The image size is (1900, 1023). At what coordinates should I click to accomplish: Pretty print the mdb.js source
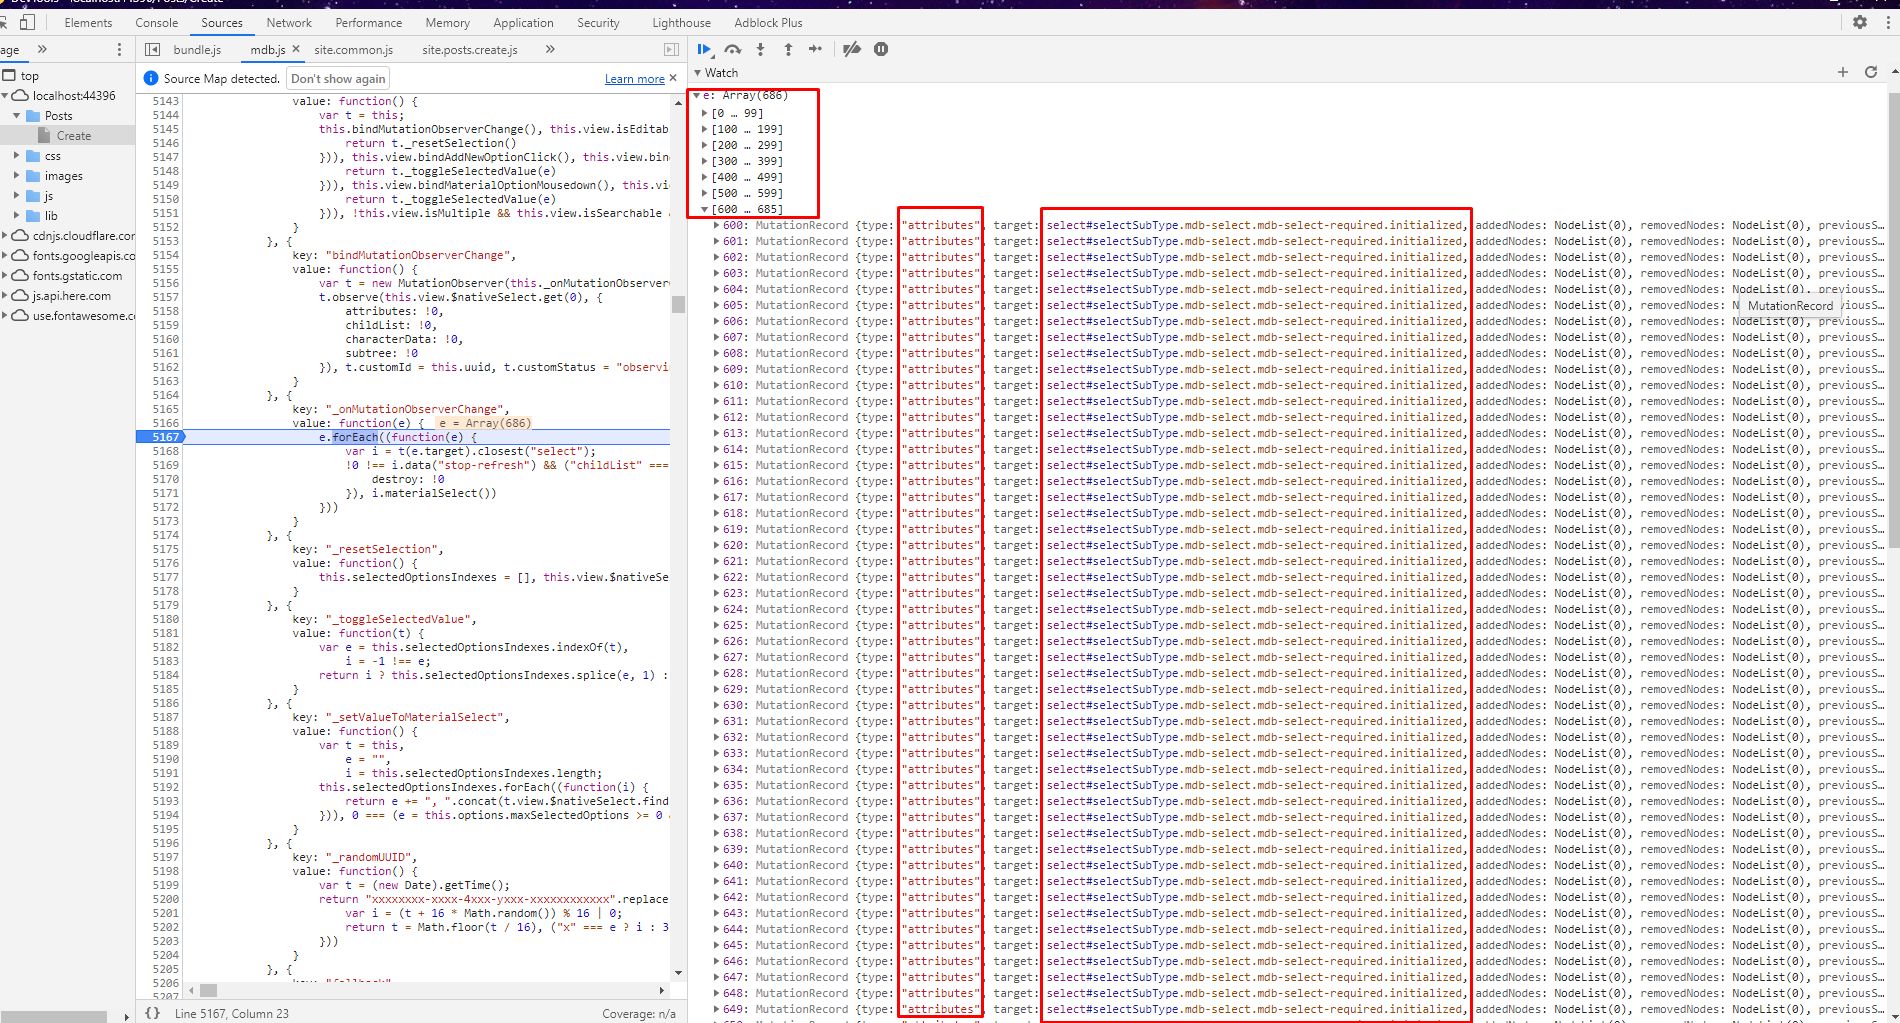coord(152,1013)
